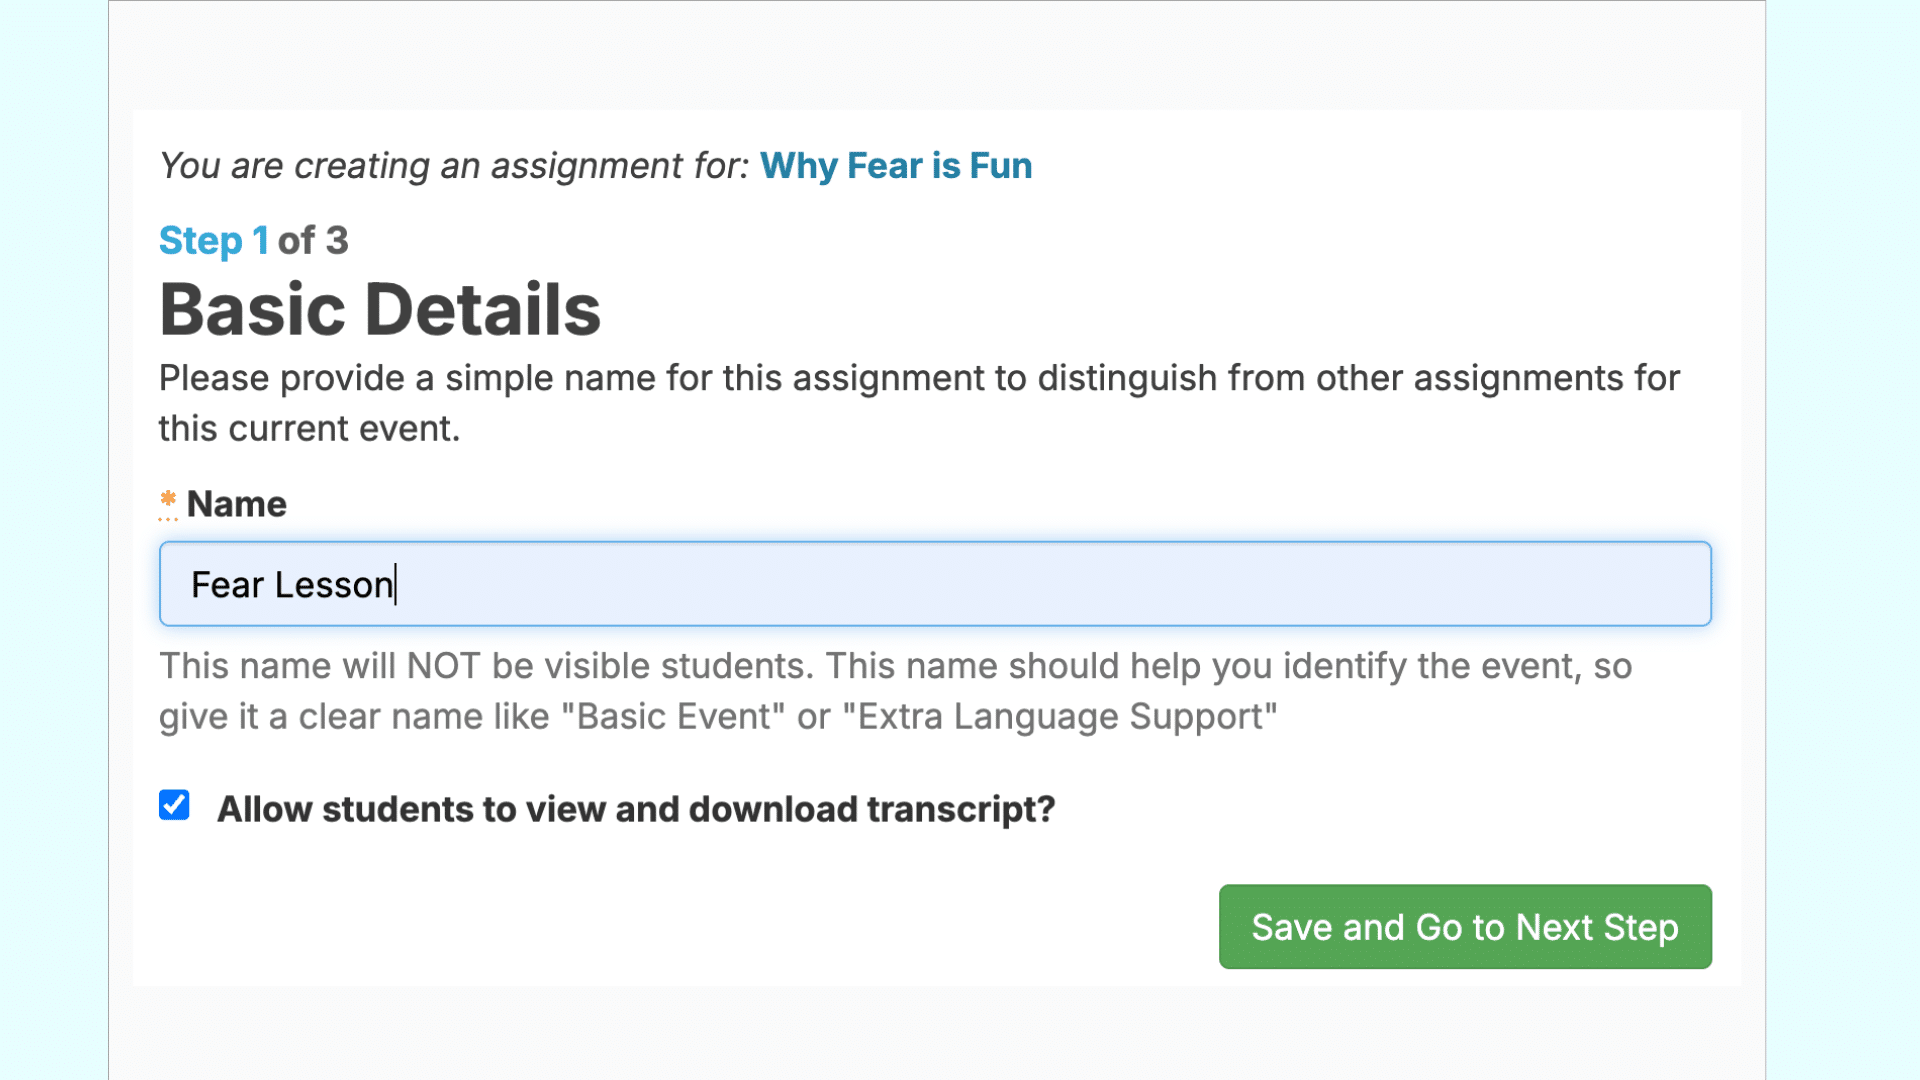Click the word Lesson inside Name field
This screenshot has width=1920, height=1080.
pyautogui.click(x=334, y=585)
